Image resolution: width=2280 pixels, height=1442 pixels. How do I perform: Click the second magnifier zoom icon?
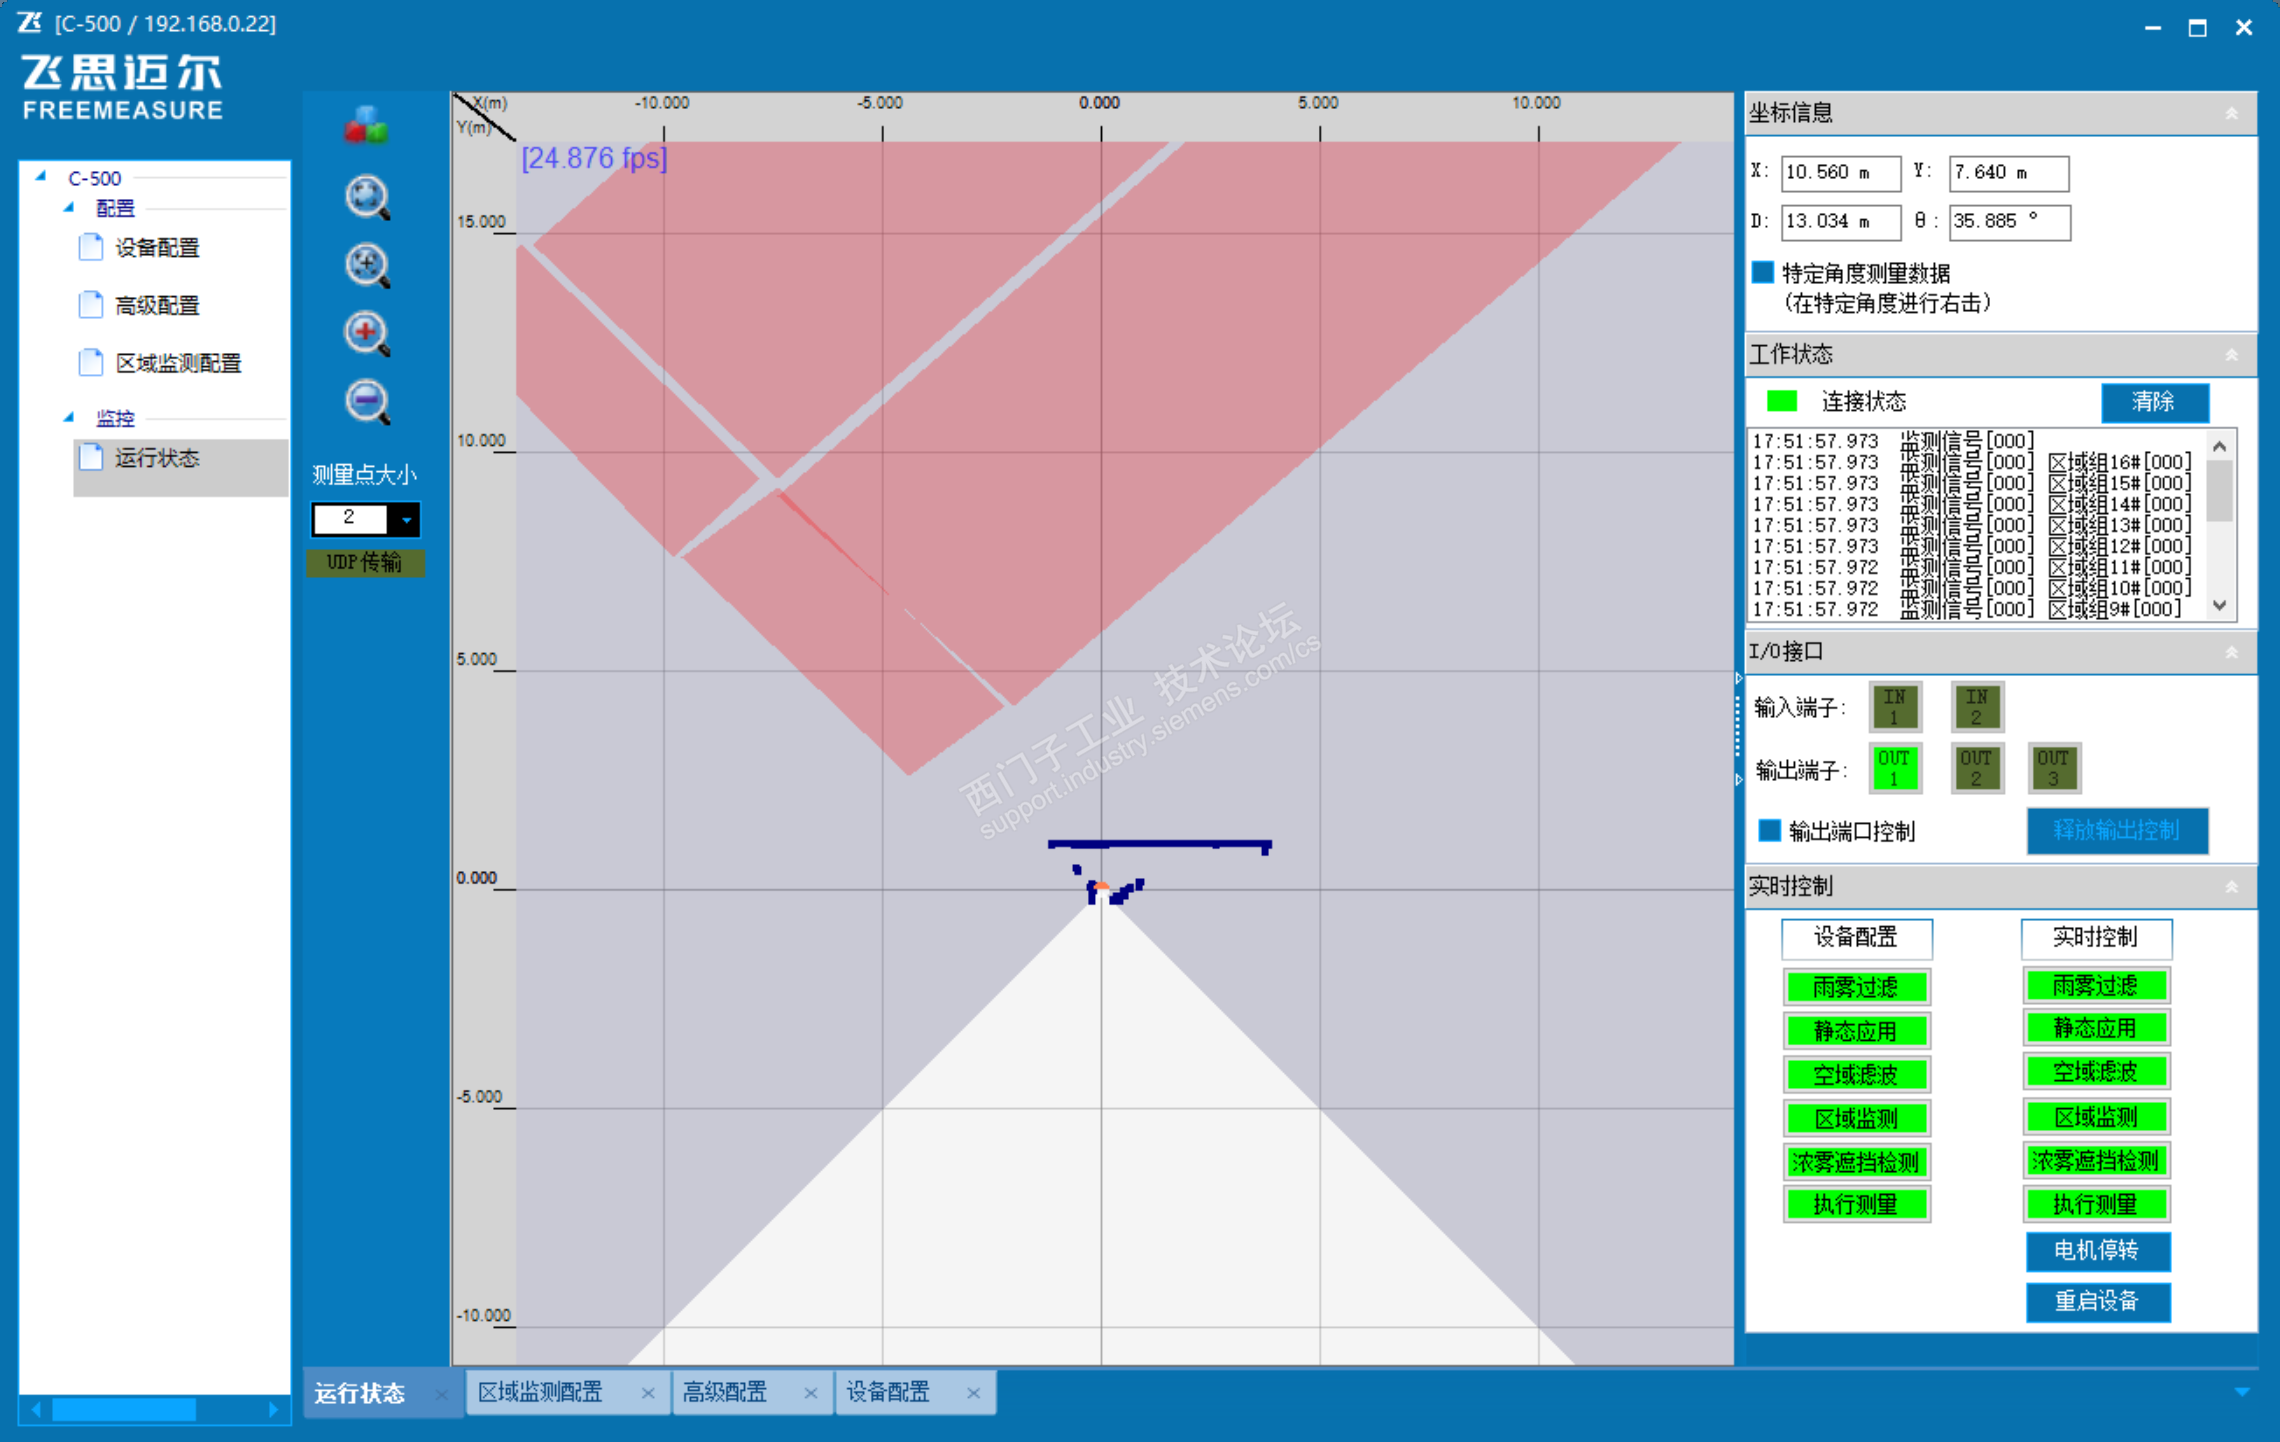pos(366,265)
